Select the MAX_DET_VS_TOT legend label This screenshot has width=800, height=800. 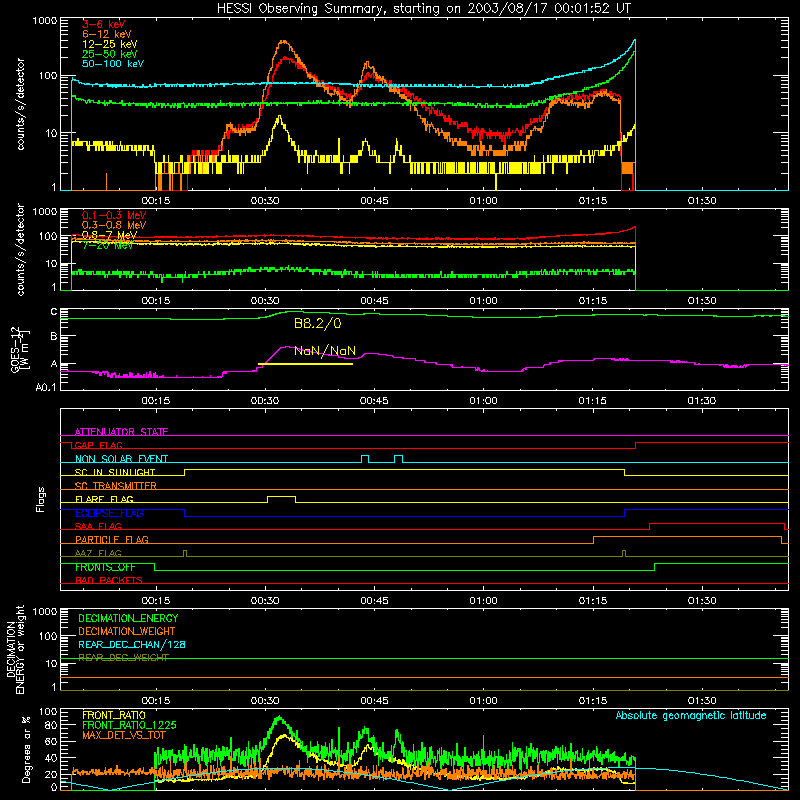[x=124, y=735]
